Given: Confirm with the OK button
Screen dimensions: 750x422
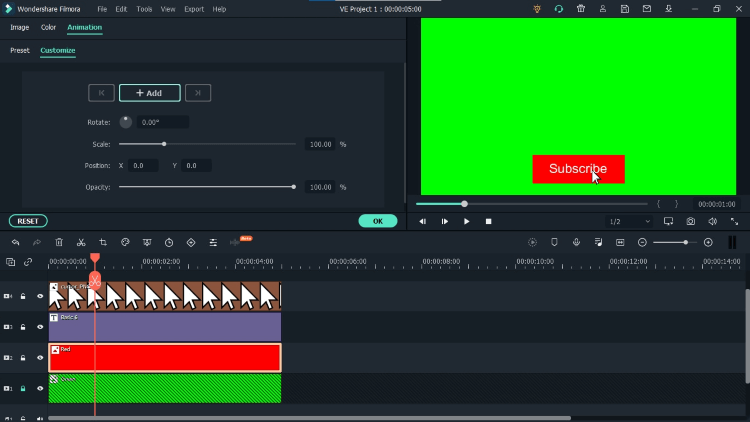Looking at the screenshot, I should click(x=378, y=221).
